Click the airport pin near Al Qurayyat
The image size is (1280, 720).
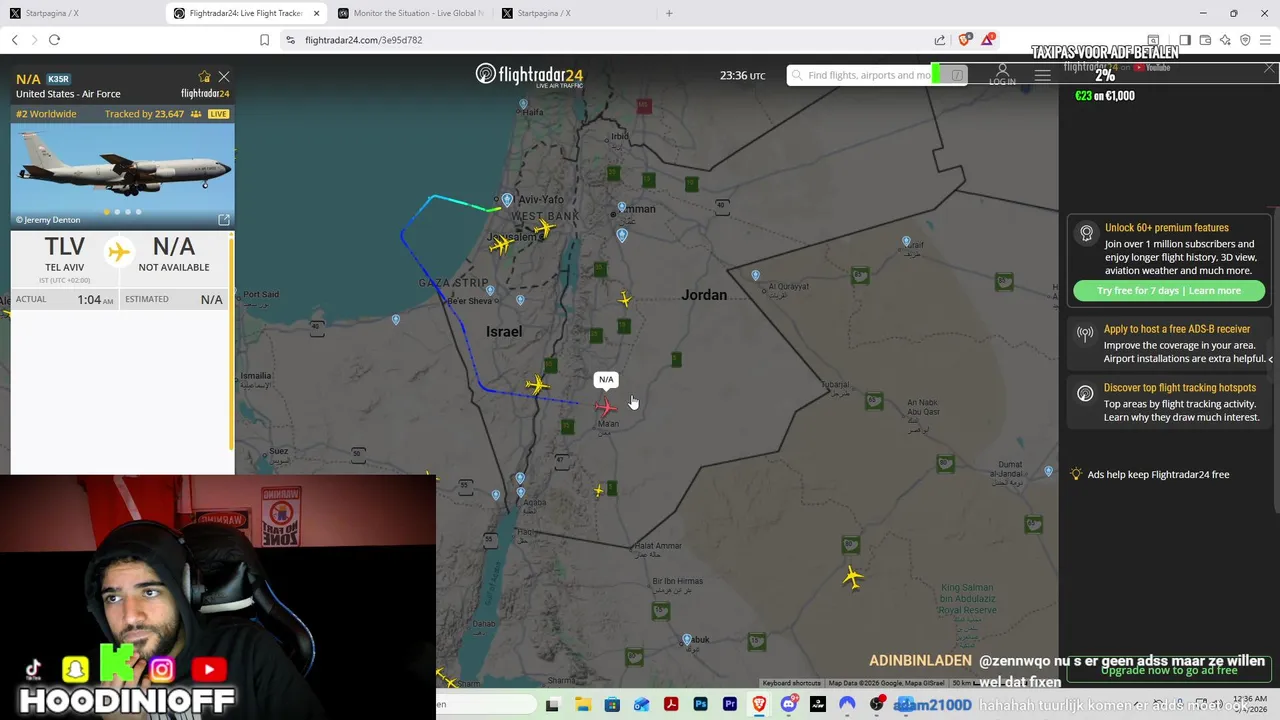tap(755, 275)
